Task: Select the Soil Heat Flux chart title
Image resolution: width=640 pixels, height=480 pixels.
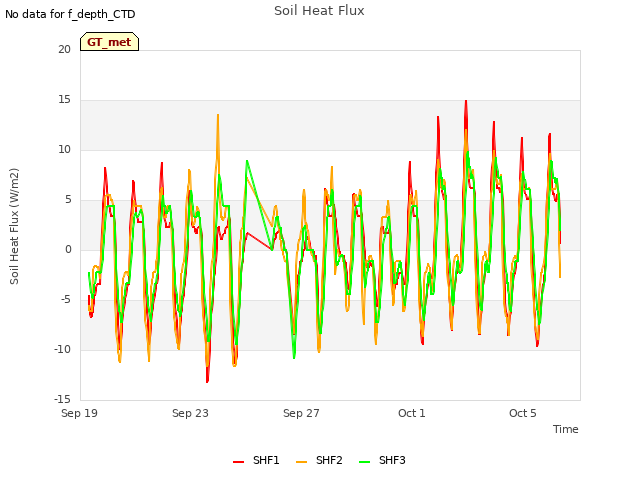Action: pos(319,11)
